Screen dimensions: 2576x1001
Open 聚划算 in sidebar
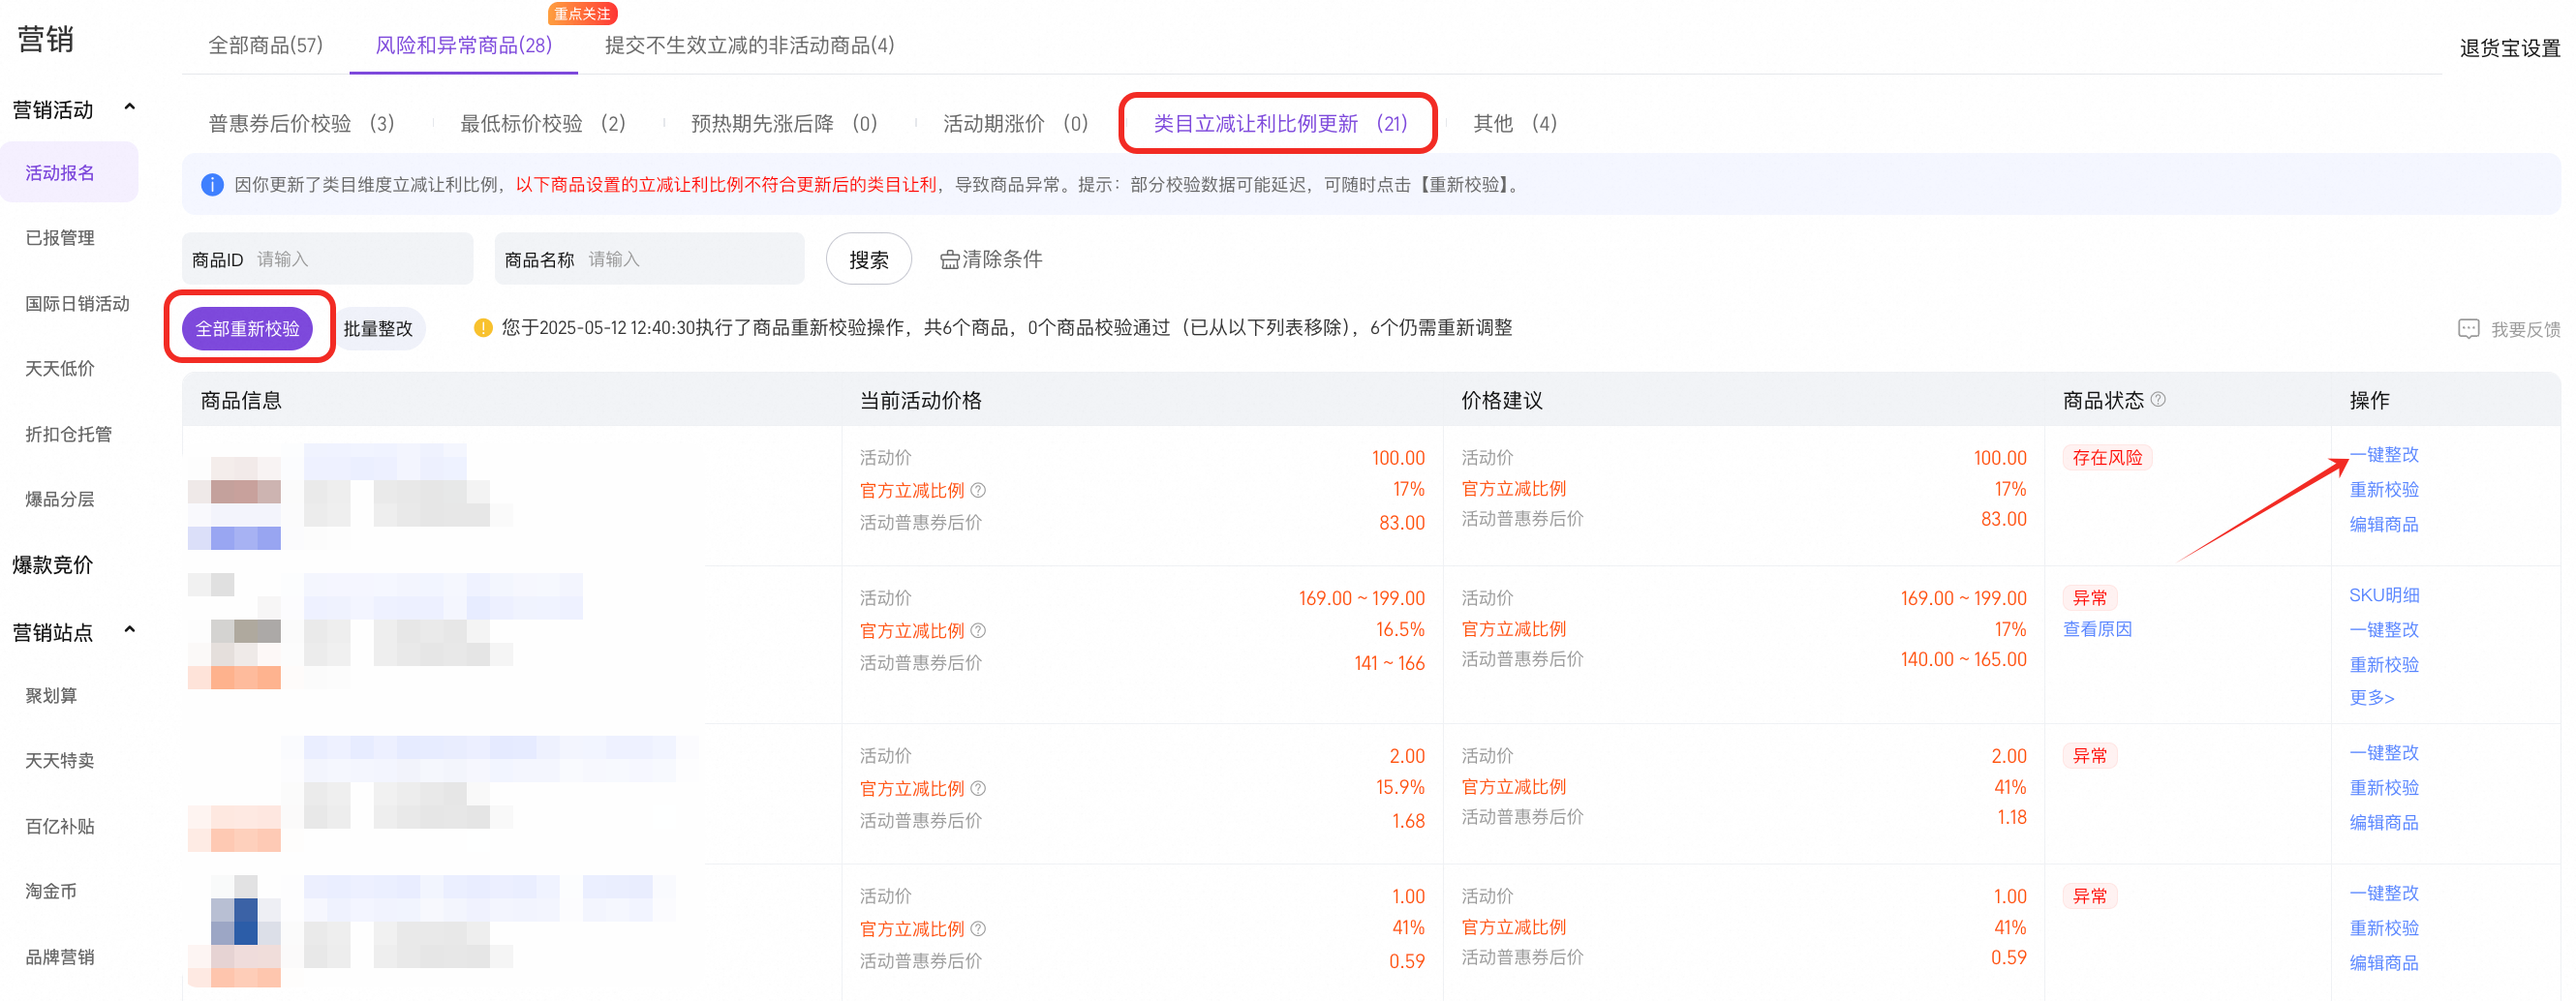[x=51, y=695]
